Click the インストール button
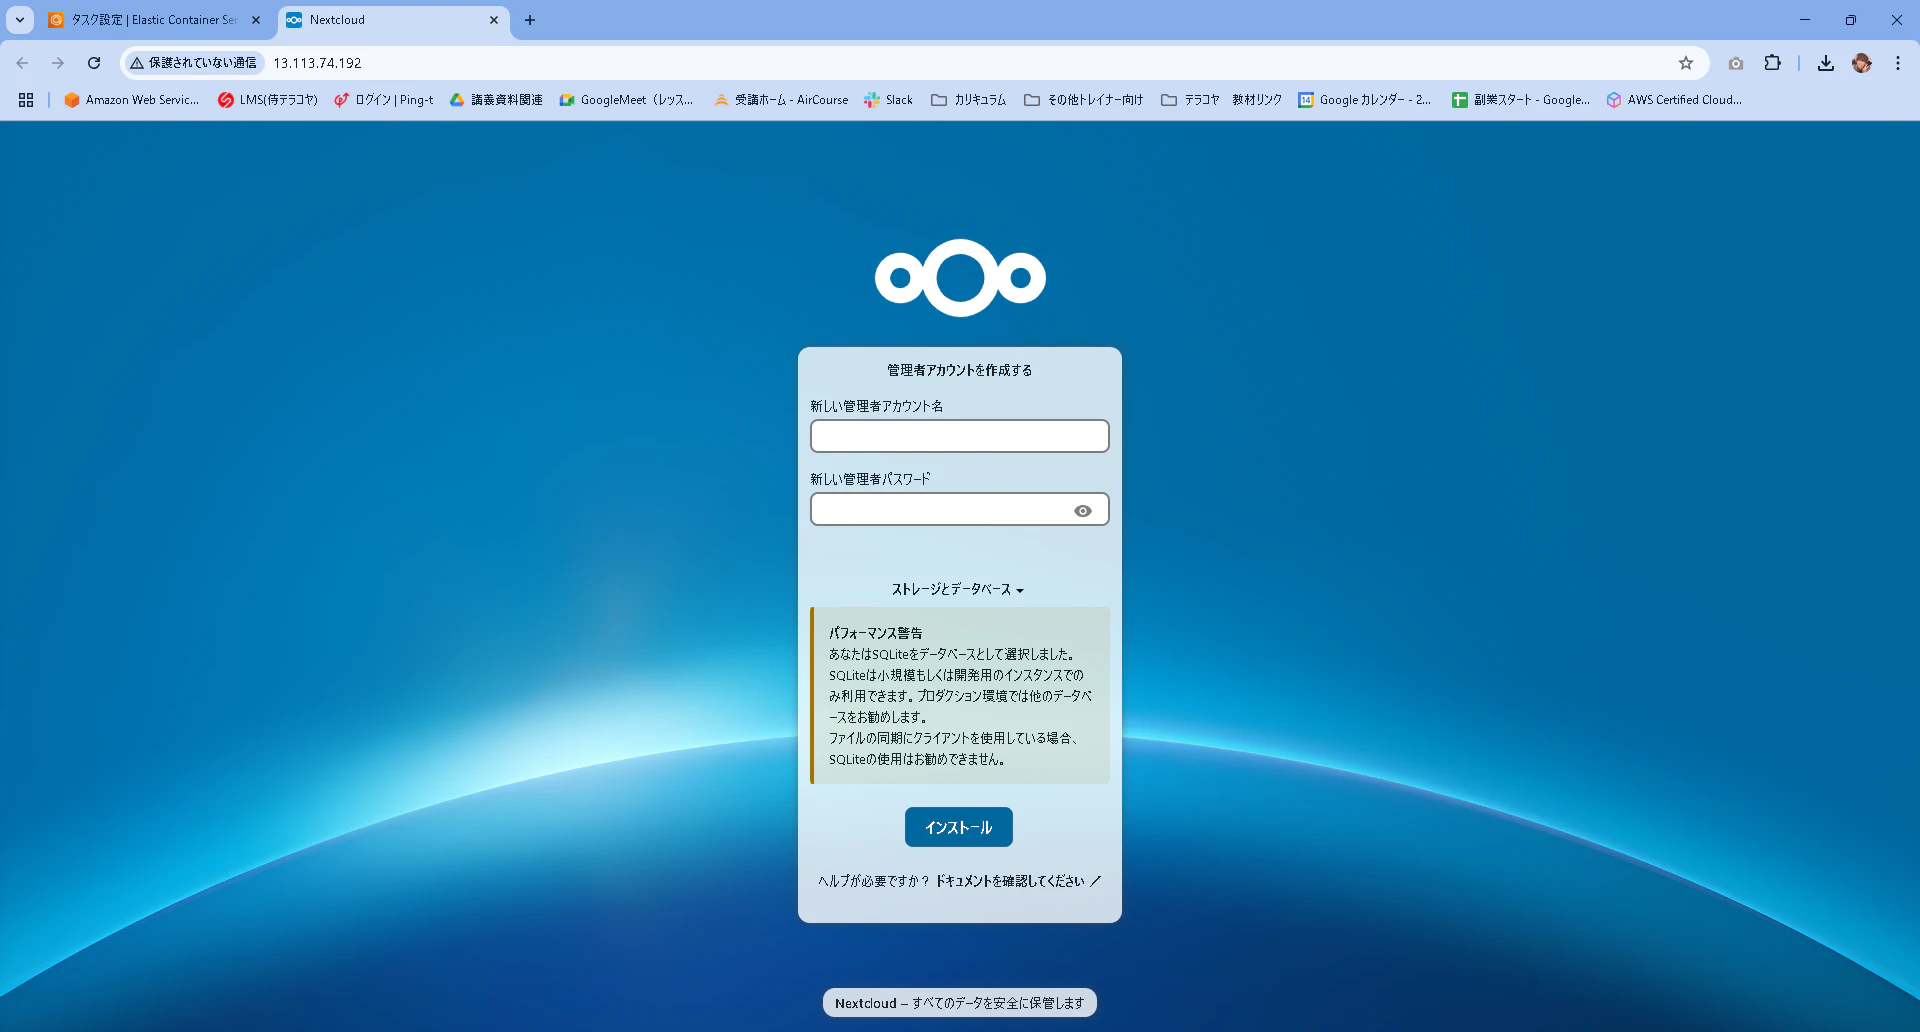Image resolution: width=1920 pixels, height=1032 pixels. click(x=959, y=827)
